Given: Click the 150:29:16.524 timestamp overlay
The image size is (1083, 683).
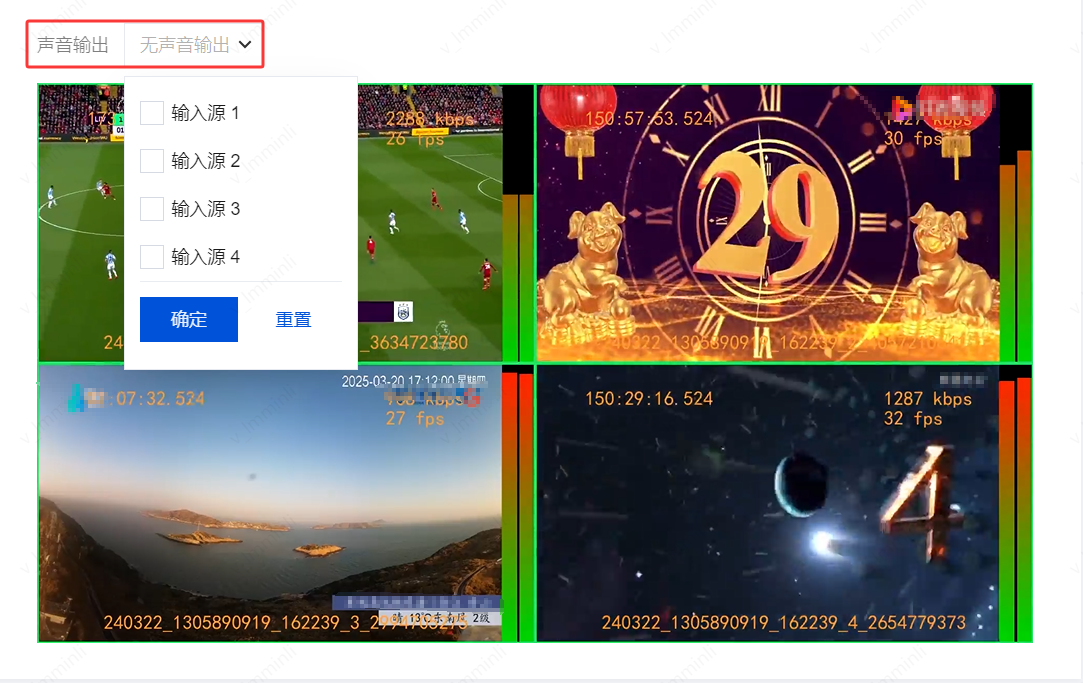Looking at the screenshot, I should [649, 398].
